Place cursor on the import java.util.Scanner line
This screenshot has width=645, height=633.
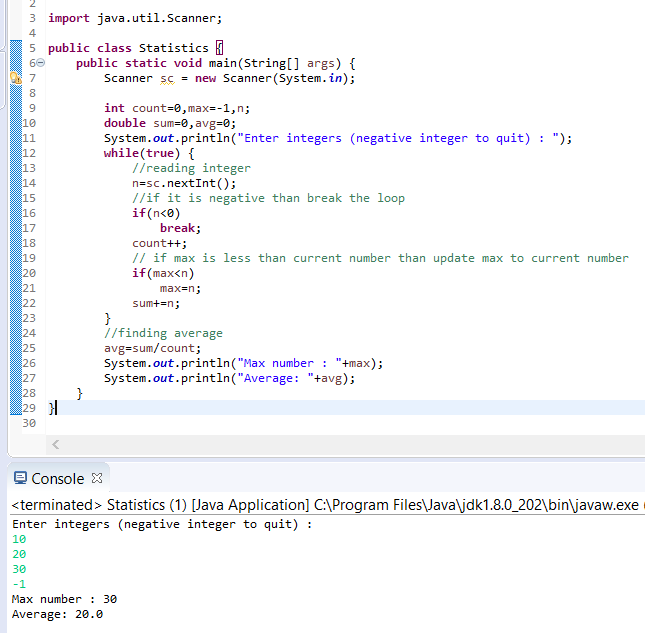coord(135,18)
